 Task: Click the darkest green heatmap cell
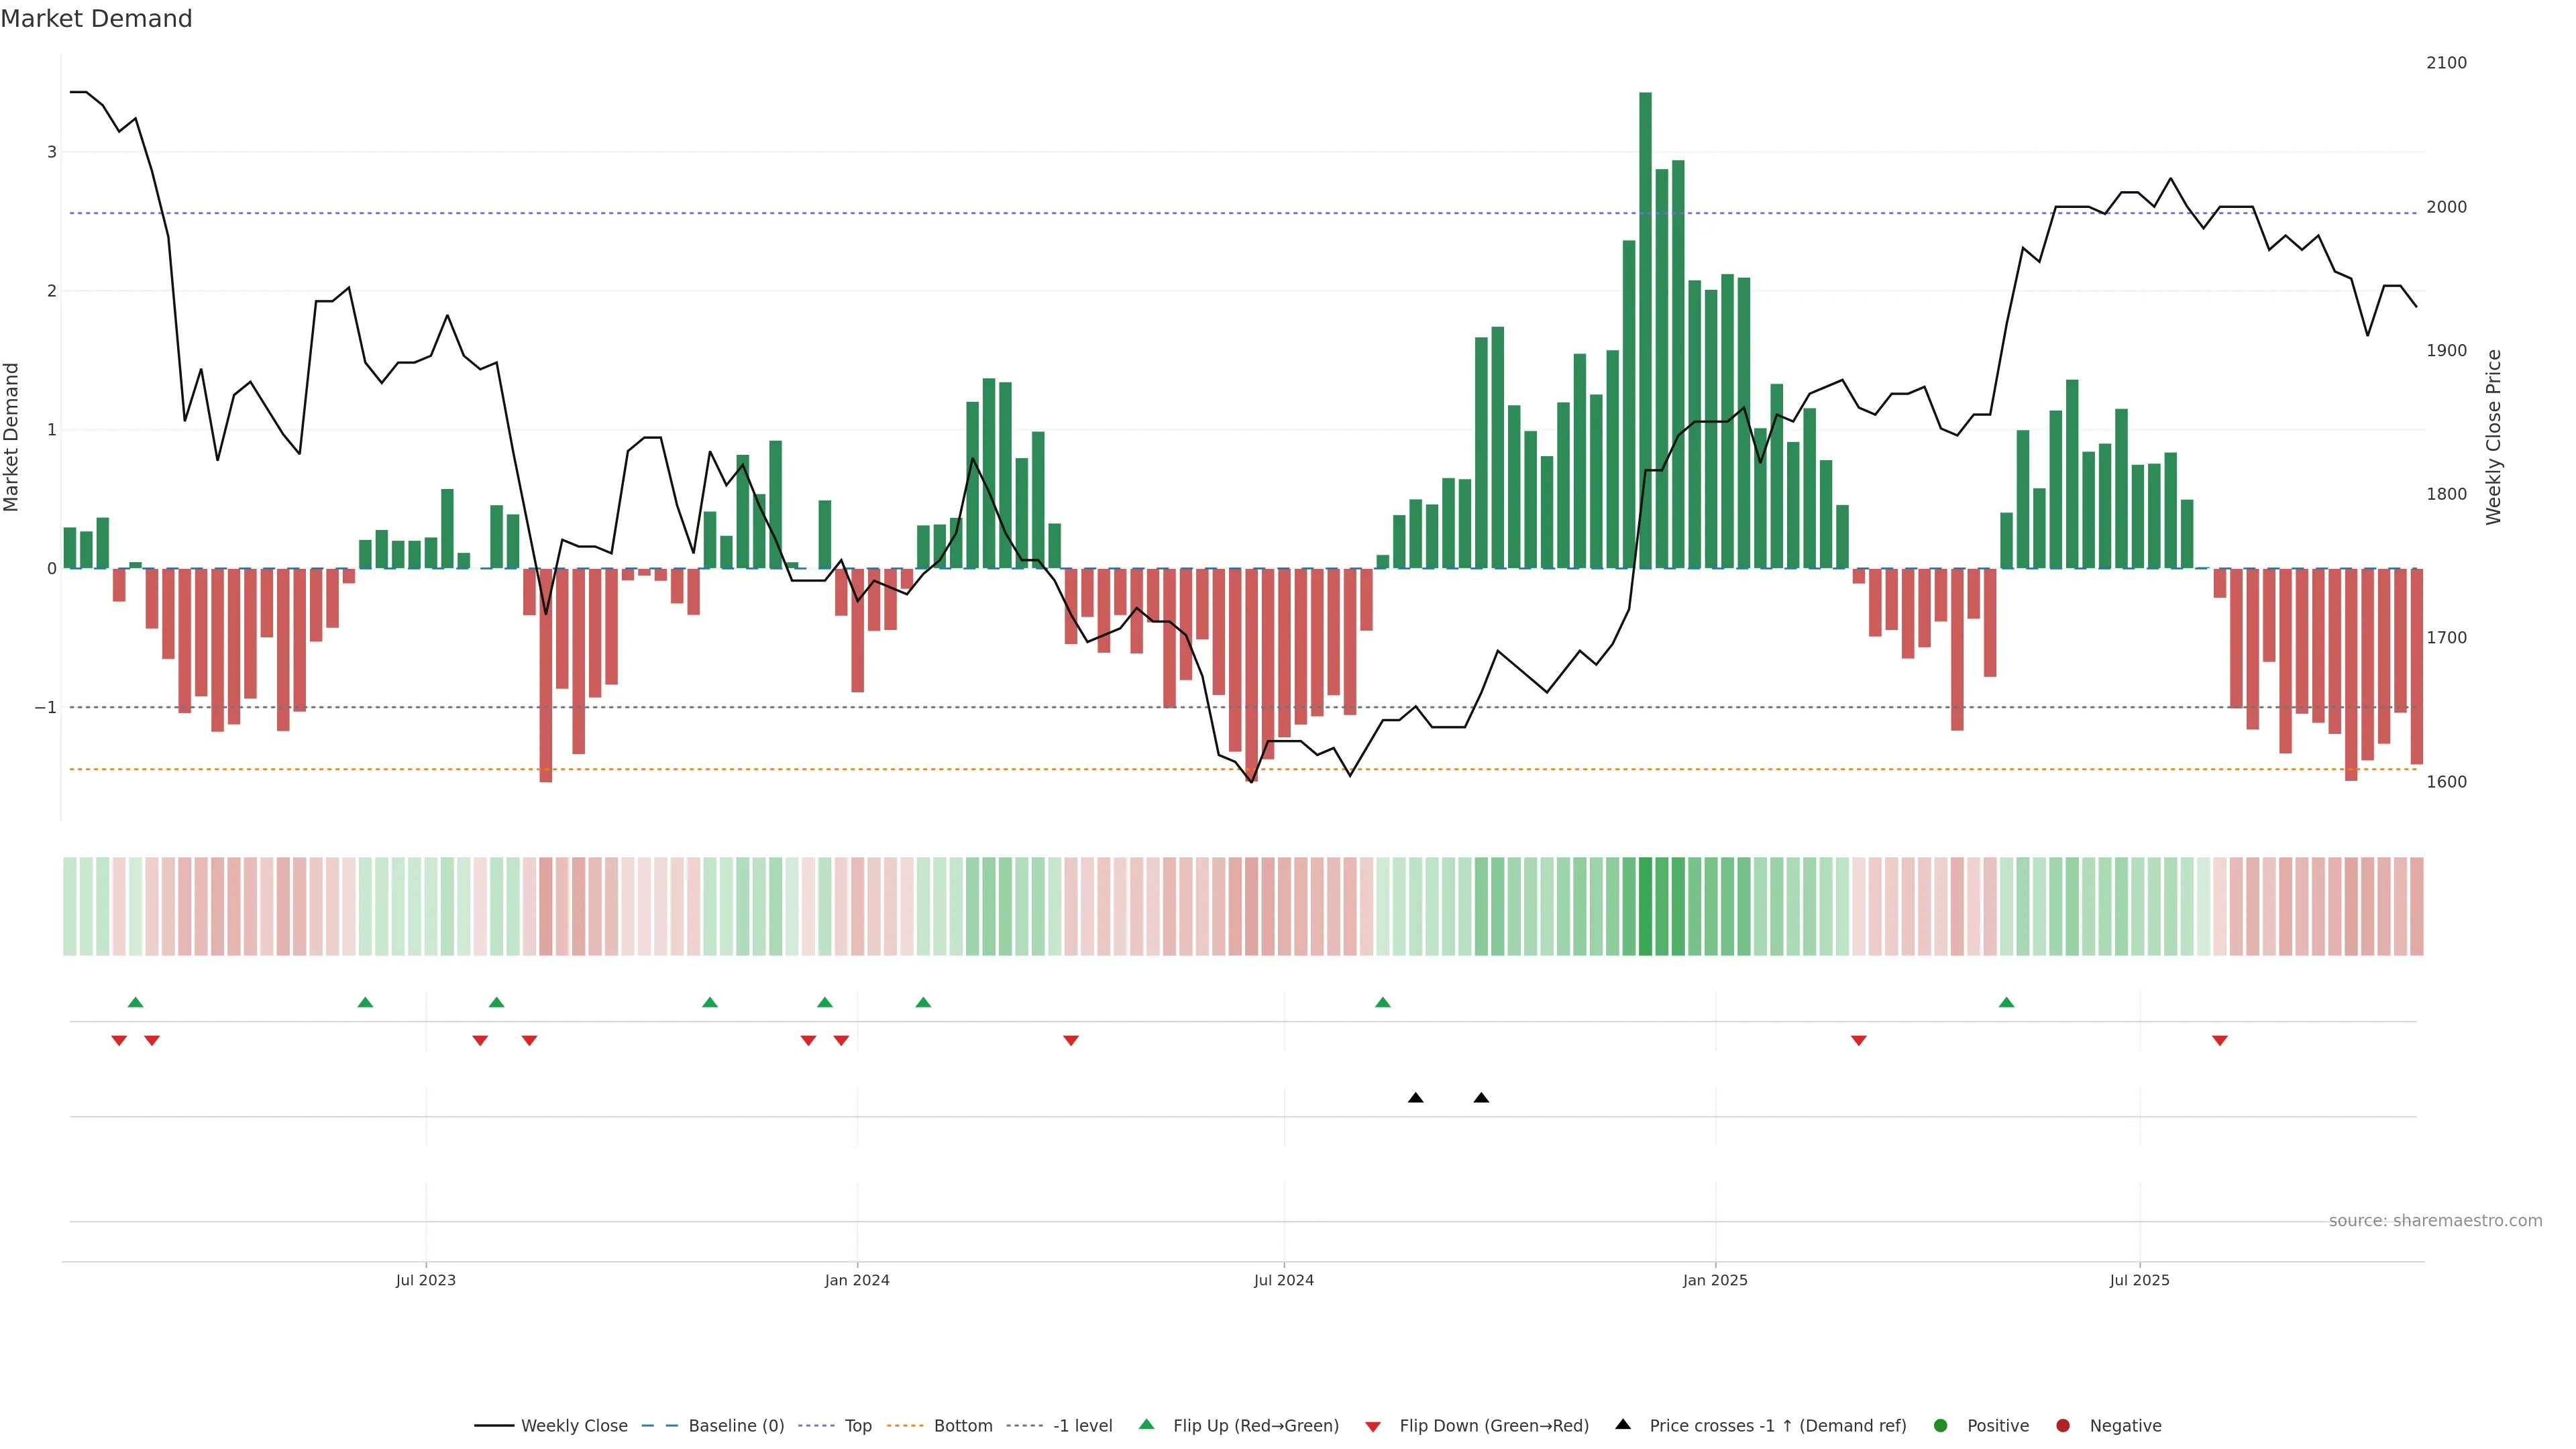coord(1645,906)
